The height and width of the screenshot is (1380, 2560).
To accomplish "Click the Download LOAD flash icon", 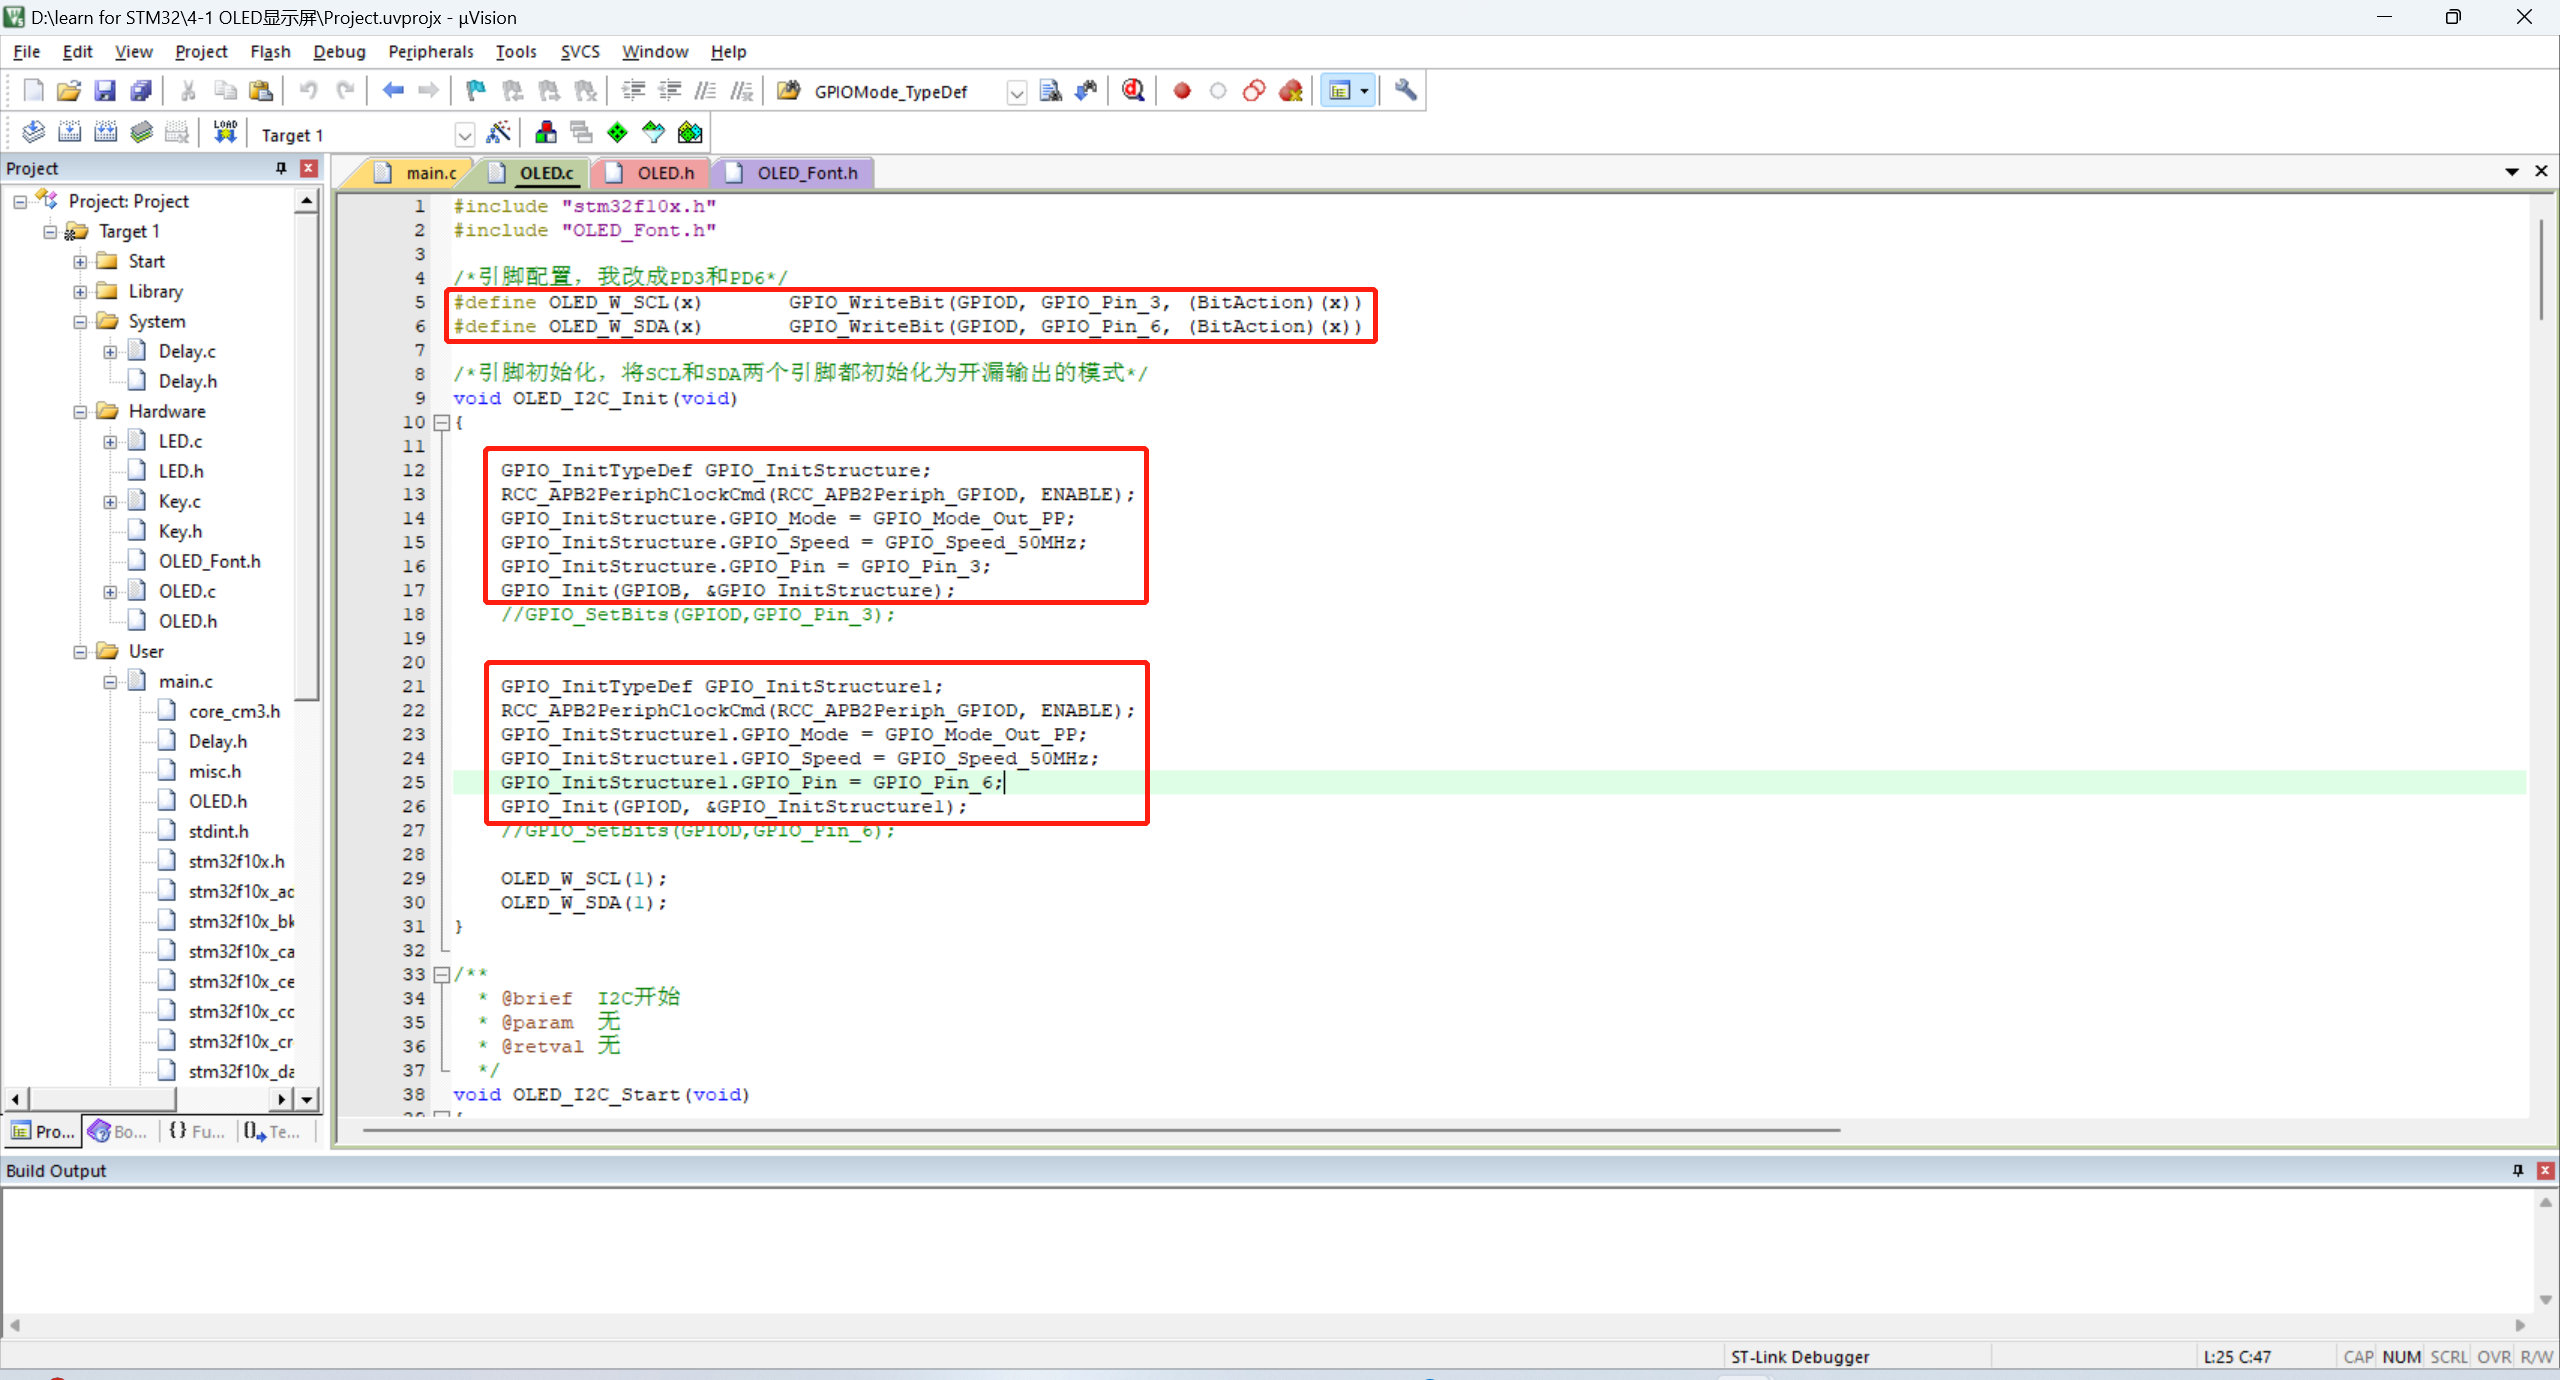I will [x=225, y=132].
